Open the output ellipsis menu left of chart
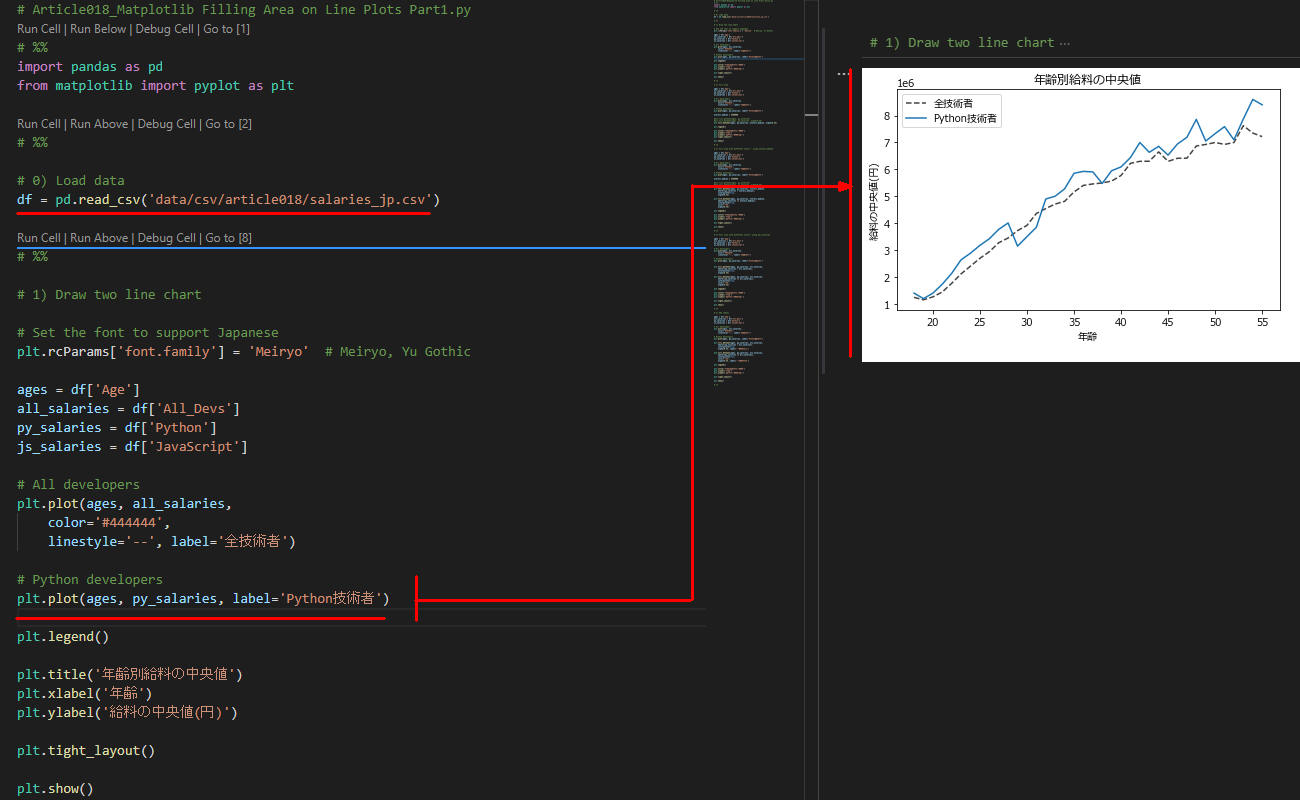Image resolution: width=1300 pixels, height=800 pixels. point(843,74)
